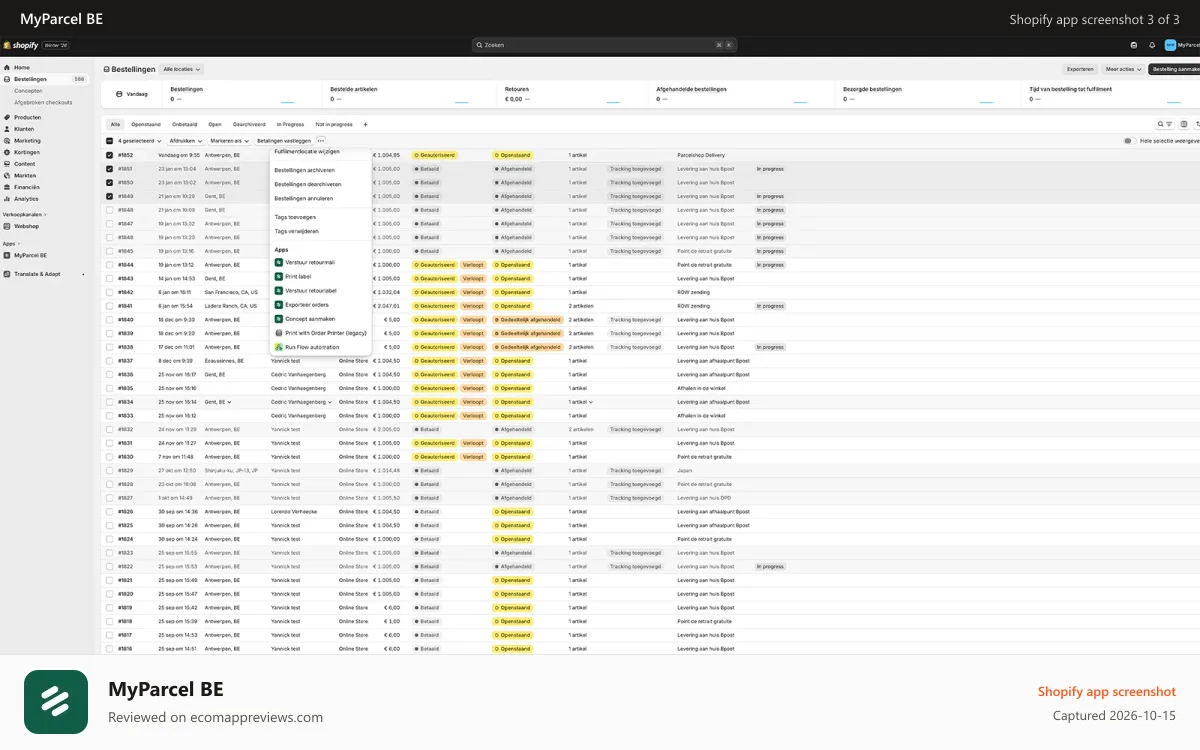
Task: Check the checkbox for order #1848
Action: (x=110, y=210)
